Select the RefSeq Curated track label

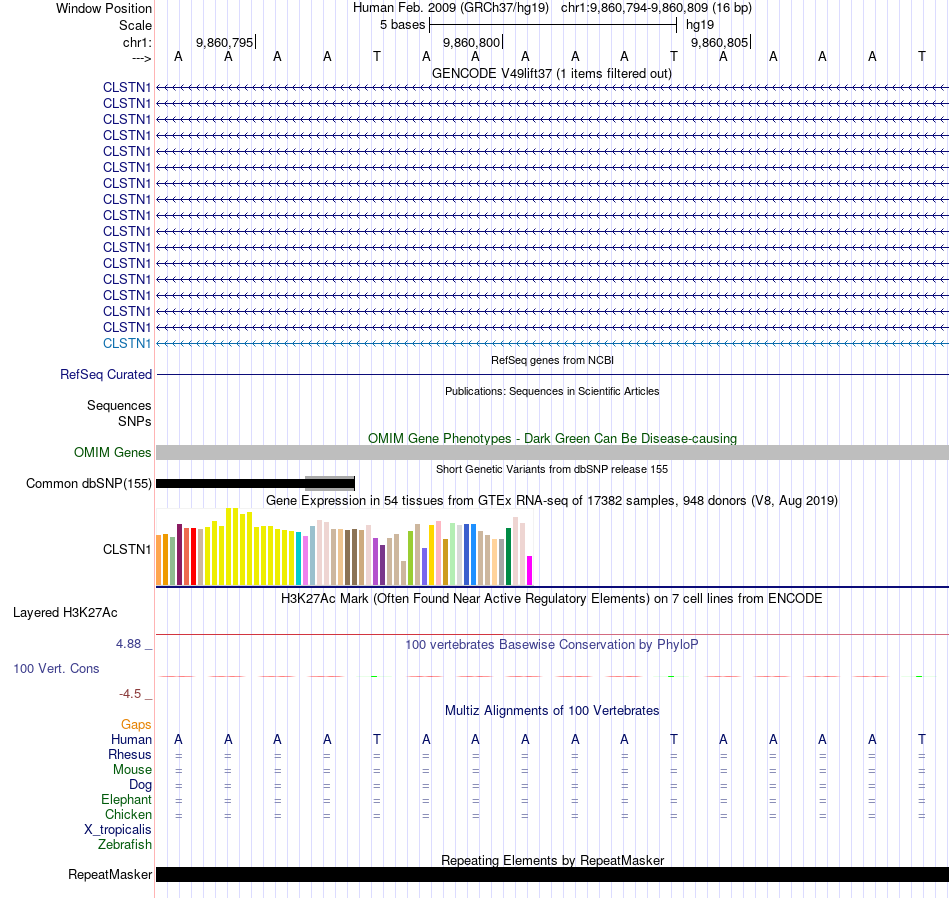click(106, 374)
